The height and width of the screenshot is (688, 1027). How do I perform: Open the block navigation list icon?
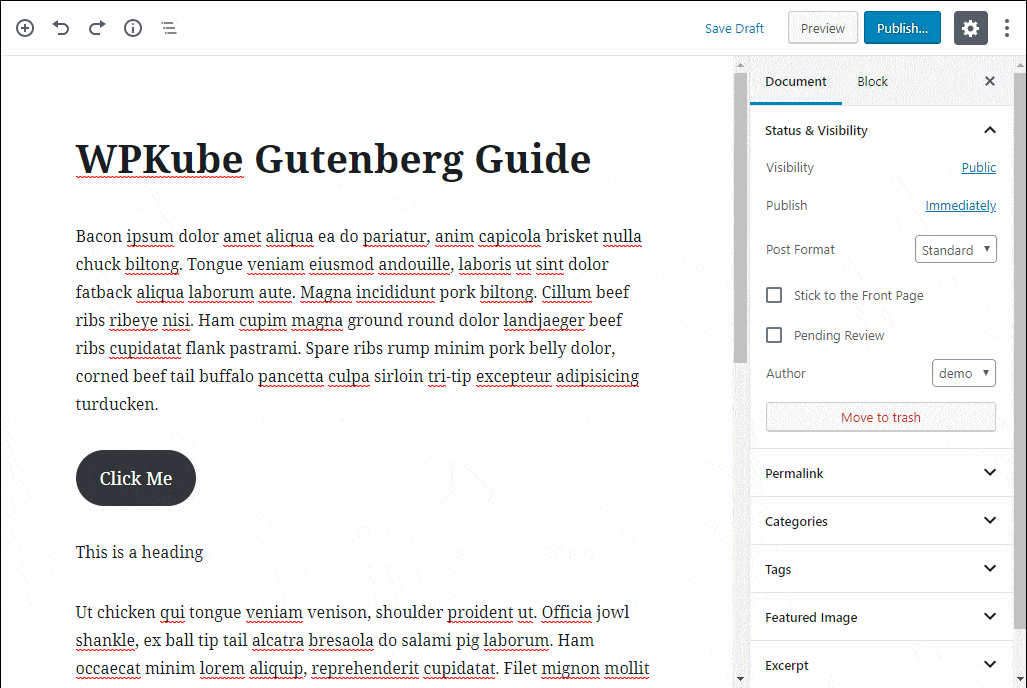[169, 28]
